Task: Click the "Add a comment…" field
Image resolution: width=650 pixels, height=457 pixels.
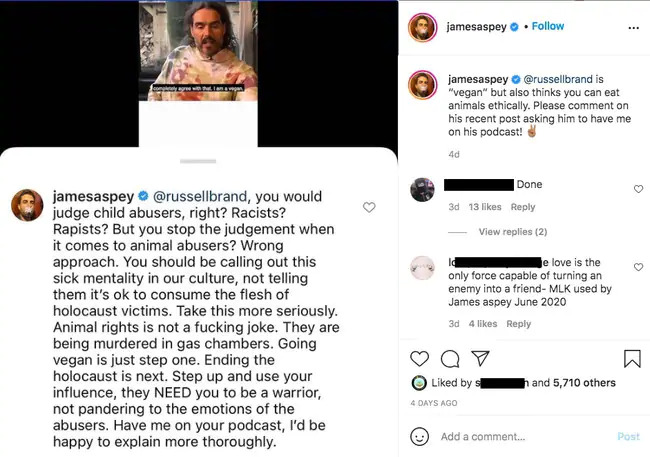Action: click(x=520, y=436)
